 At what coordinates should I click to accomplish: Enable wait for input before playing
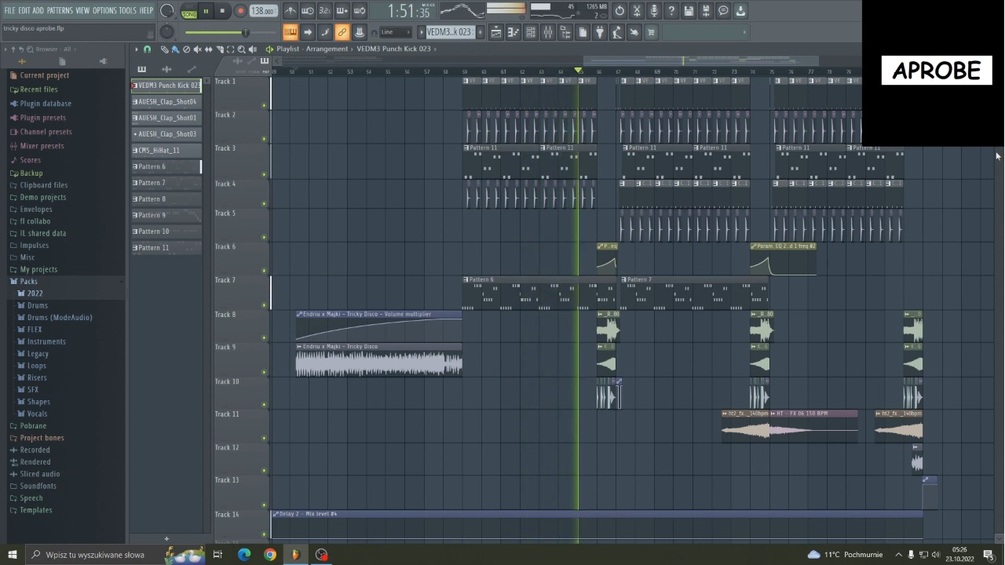pos(308,11)
